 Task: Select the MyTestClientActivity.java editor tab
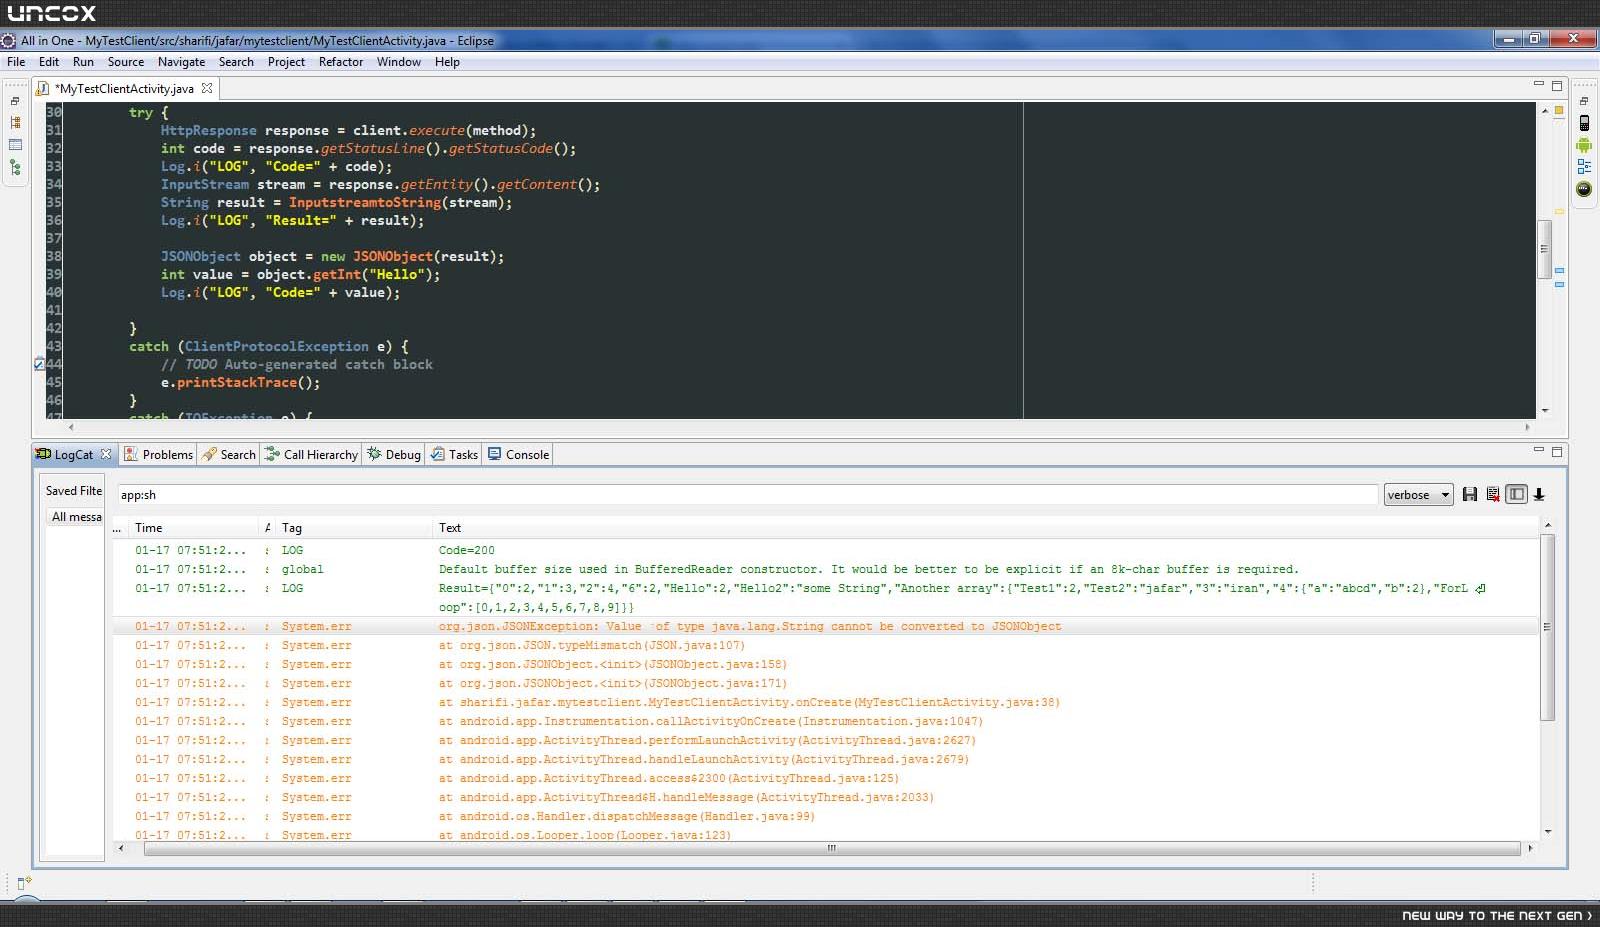(124, 88)
